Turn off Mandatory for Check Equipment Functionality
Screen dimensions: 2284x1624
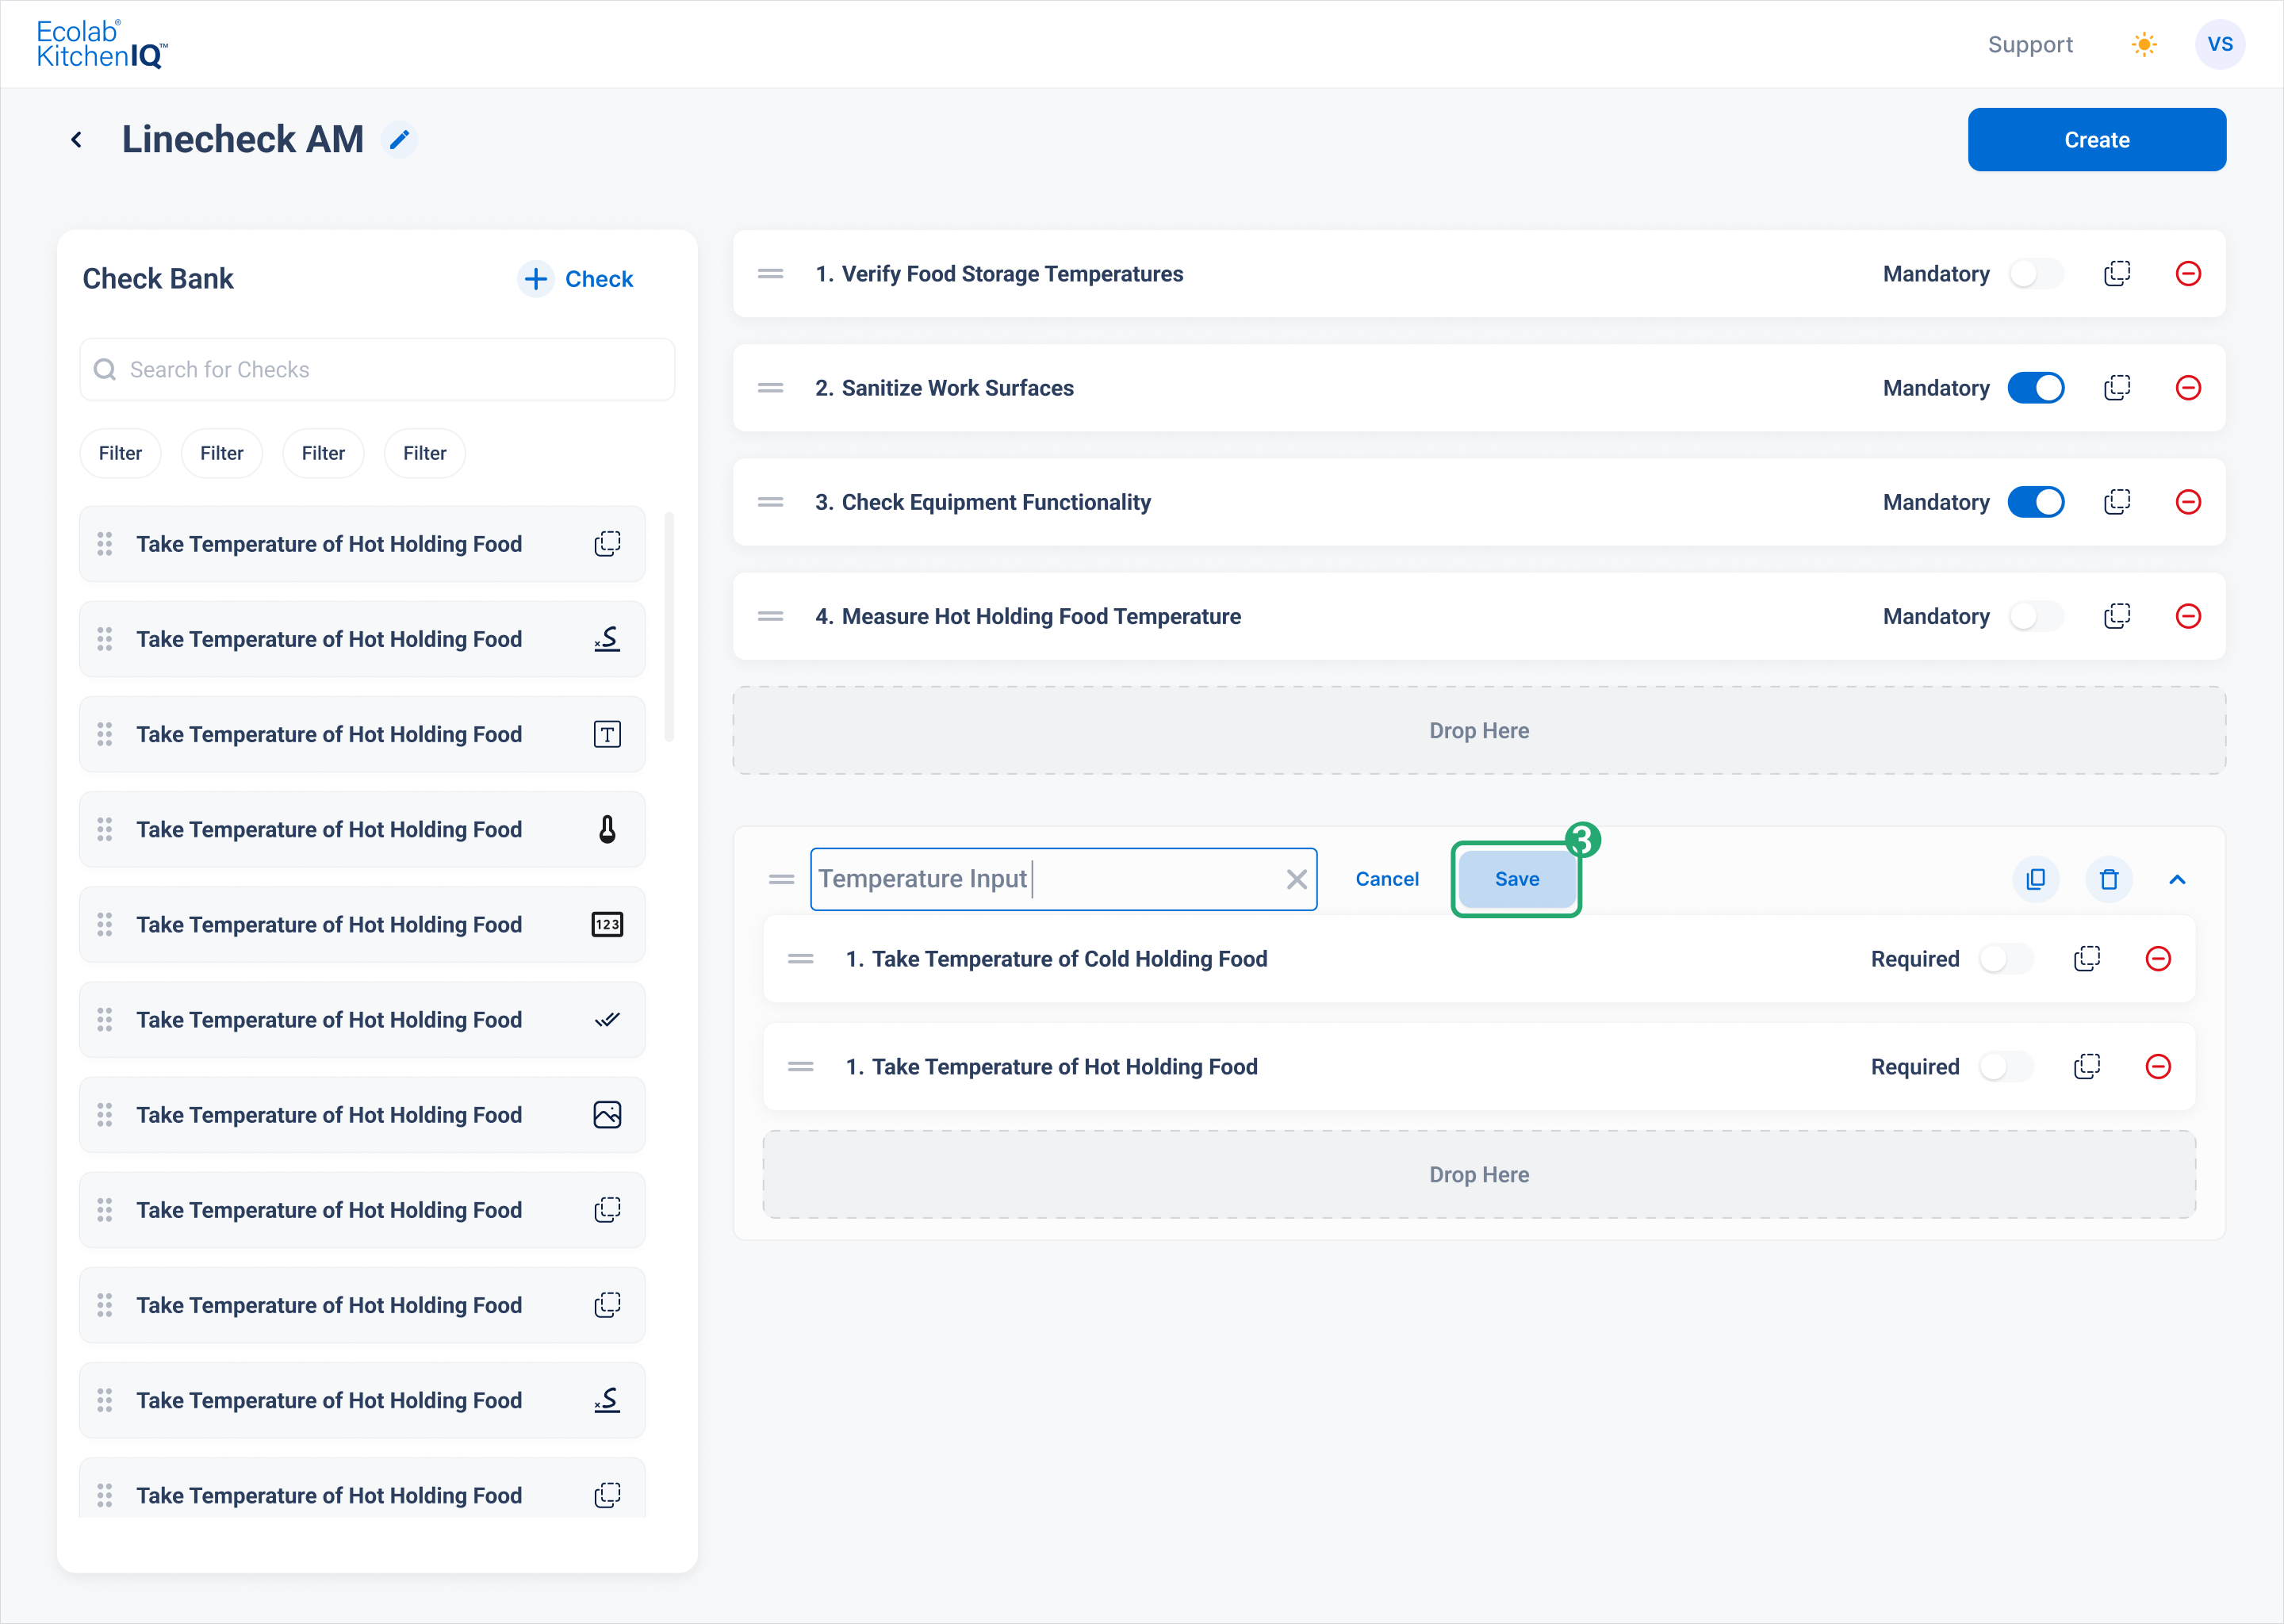[2035, 502]
